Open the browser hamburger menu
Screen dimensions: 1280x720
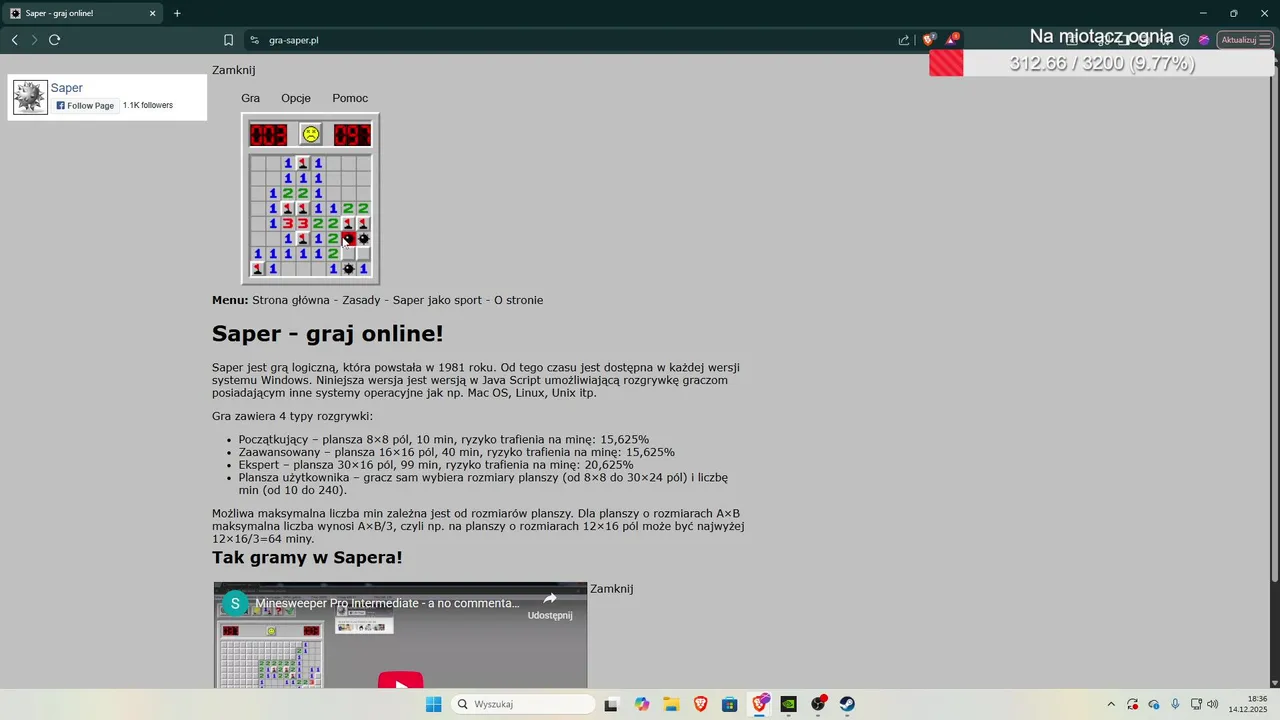click(x=1265, y=40)
